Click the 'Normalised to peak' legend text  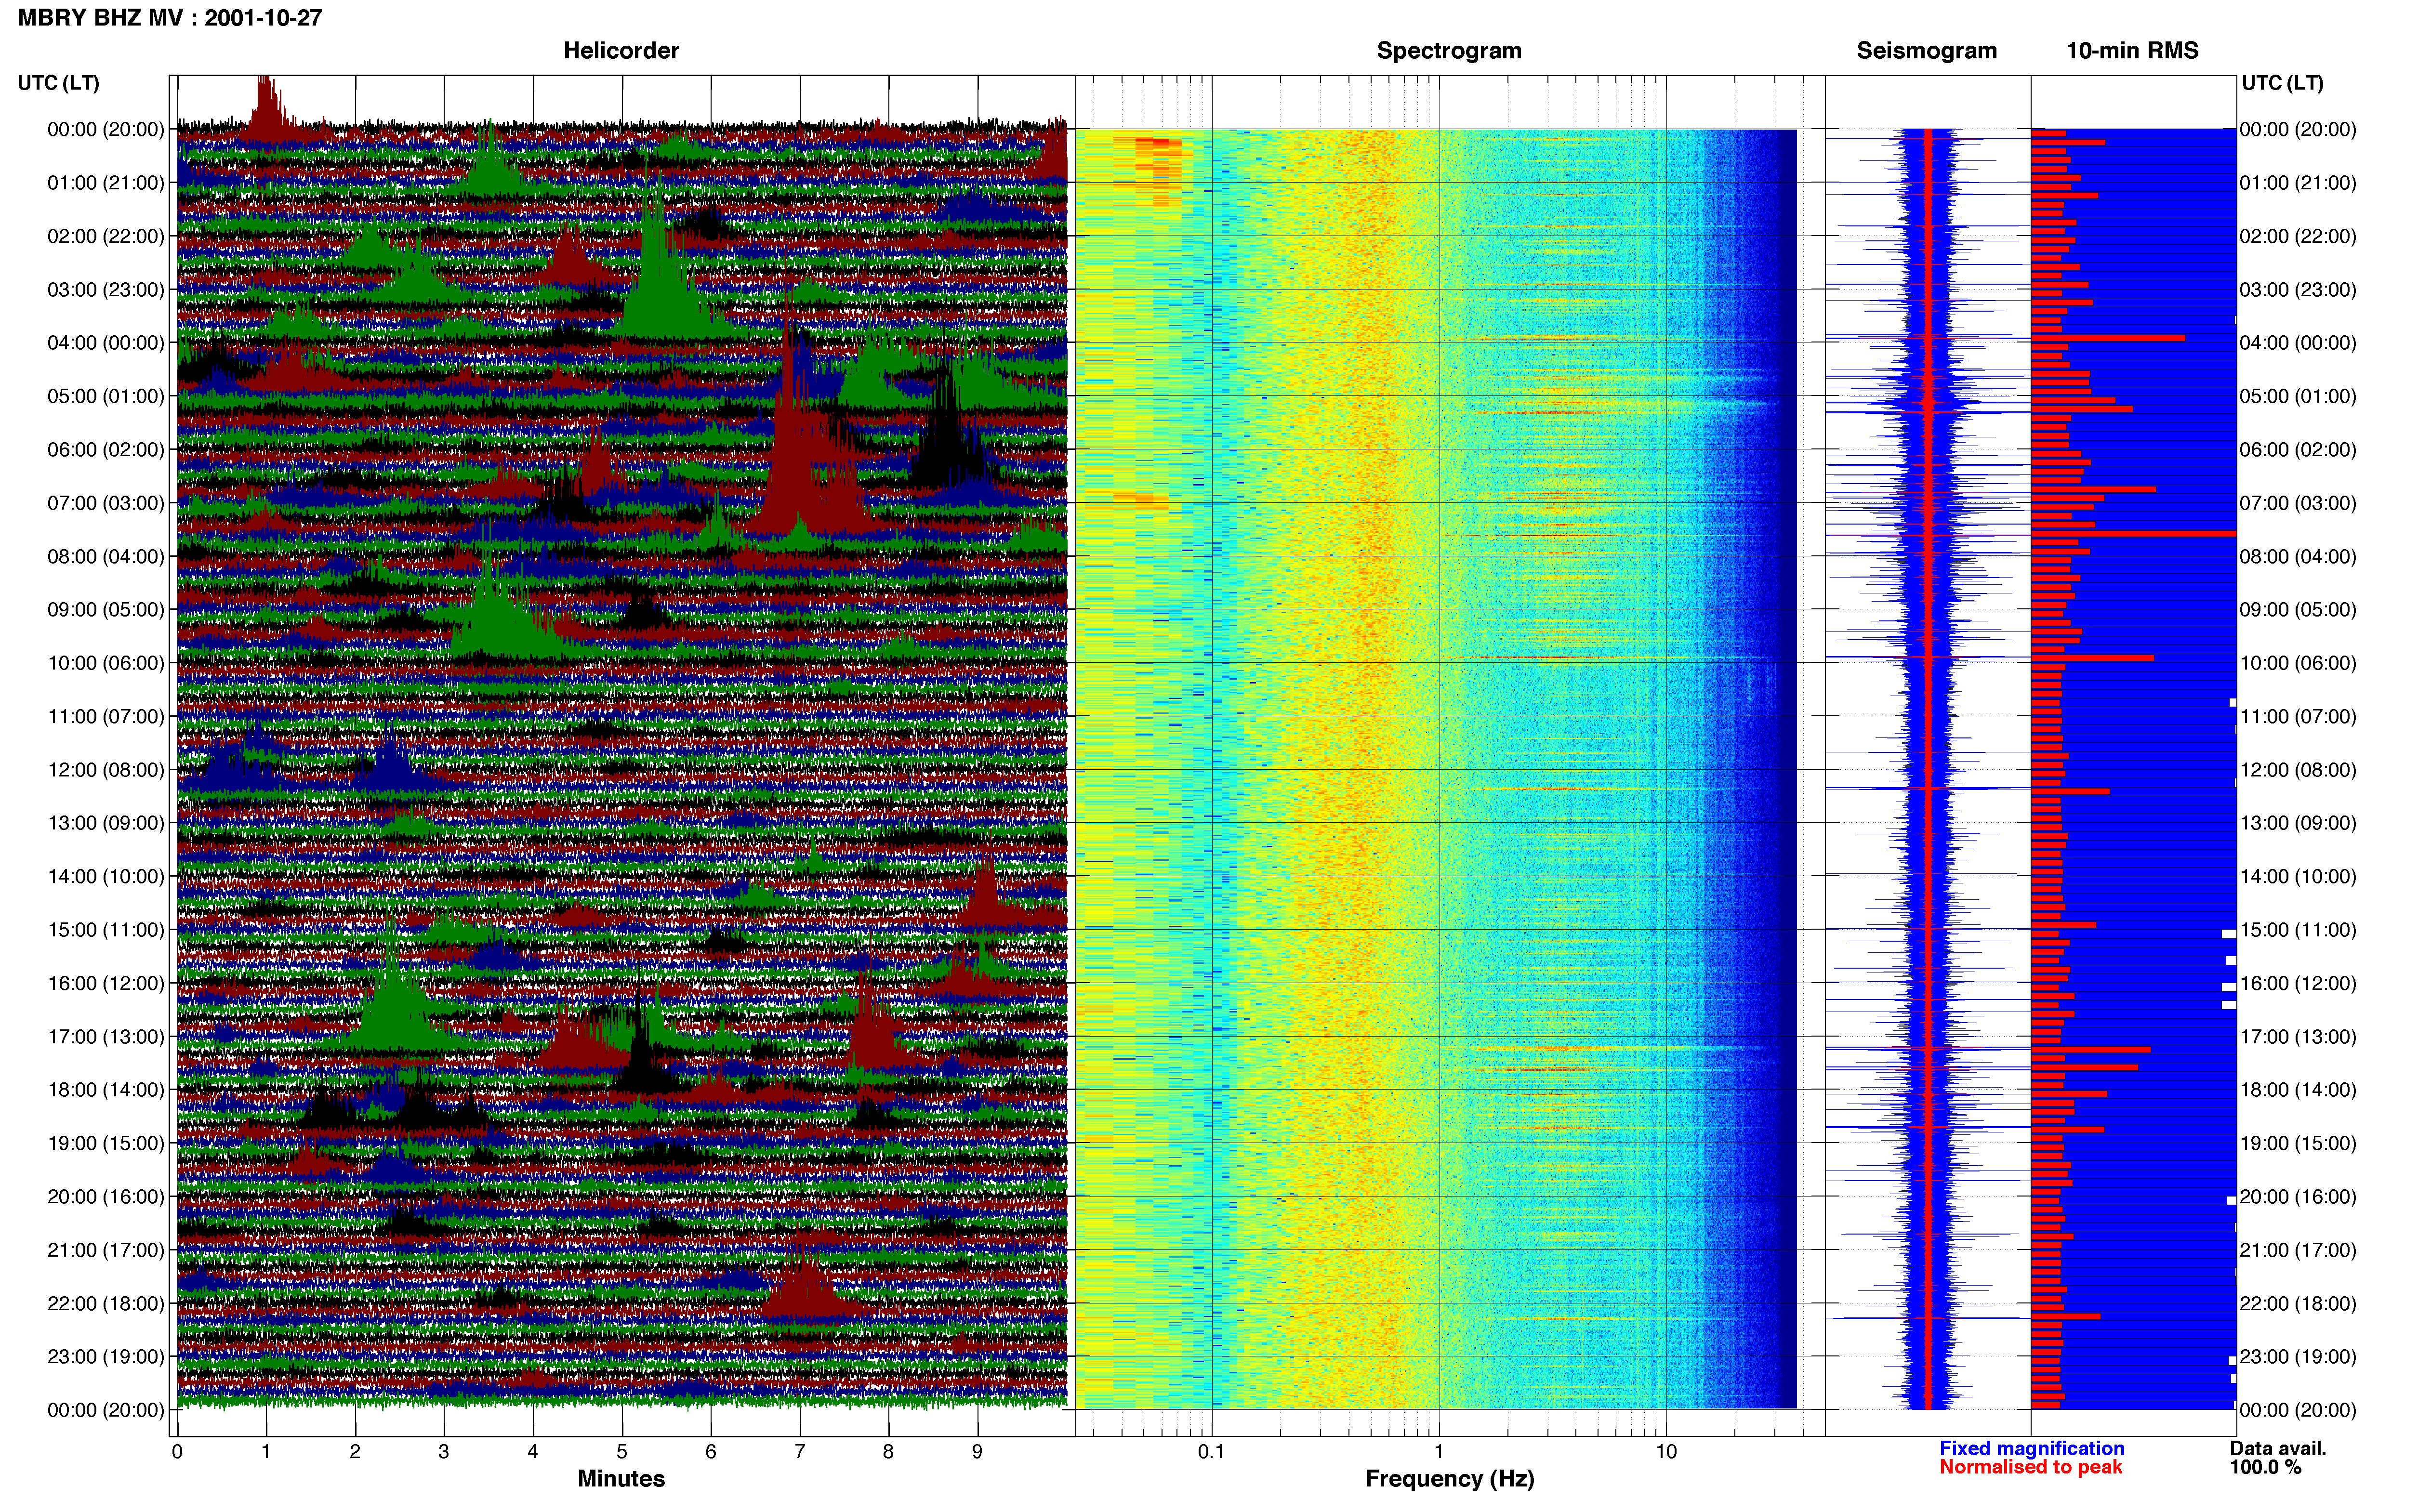(2030, 1468)
